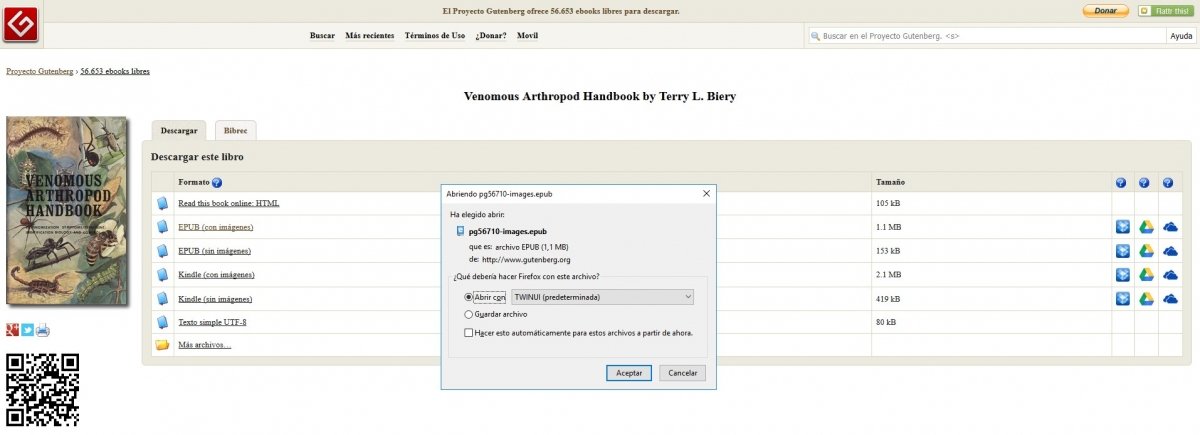
Task: Confirm dialog with Aceptar button
Action: pyautogui.click(x=629, y=372)
